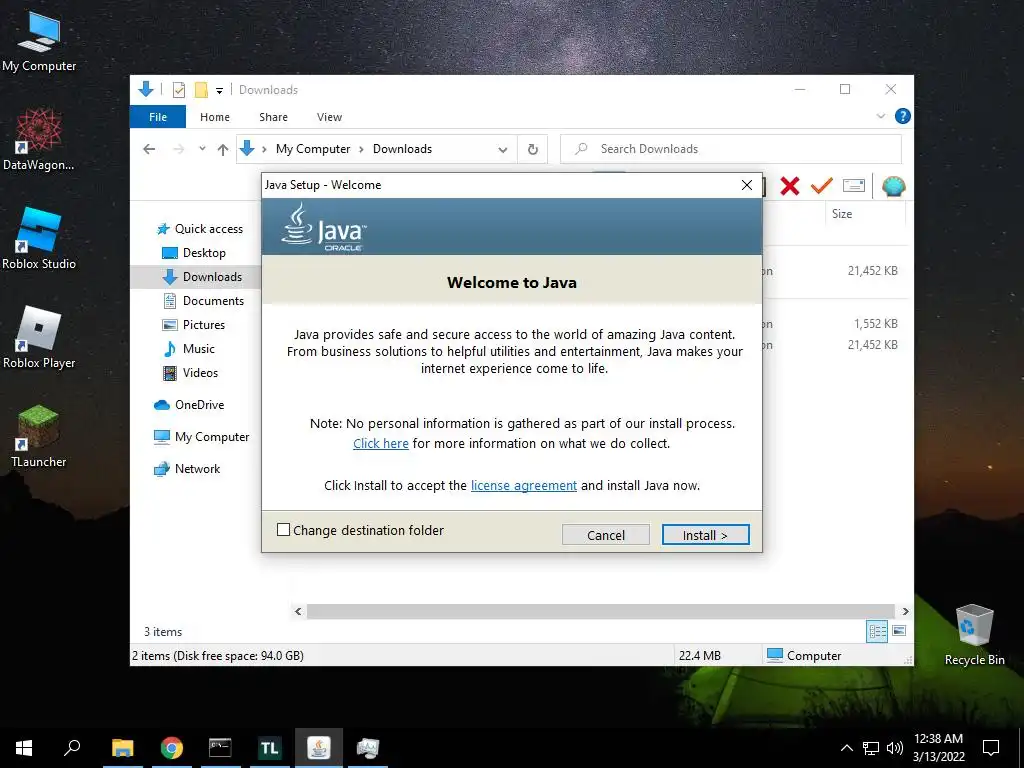The width and height of the screenshot is (1024, 768).
Task: Select Java installer taskbar icon
Action: coord(319,748)
